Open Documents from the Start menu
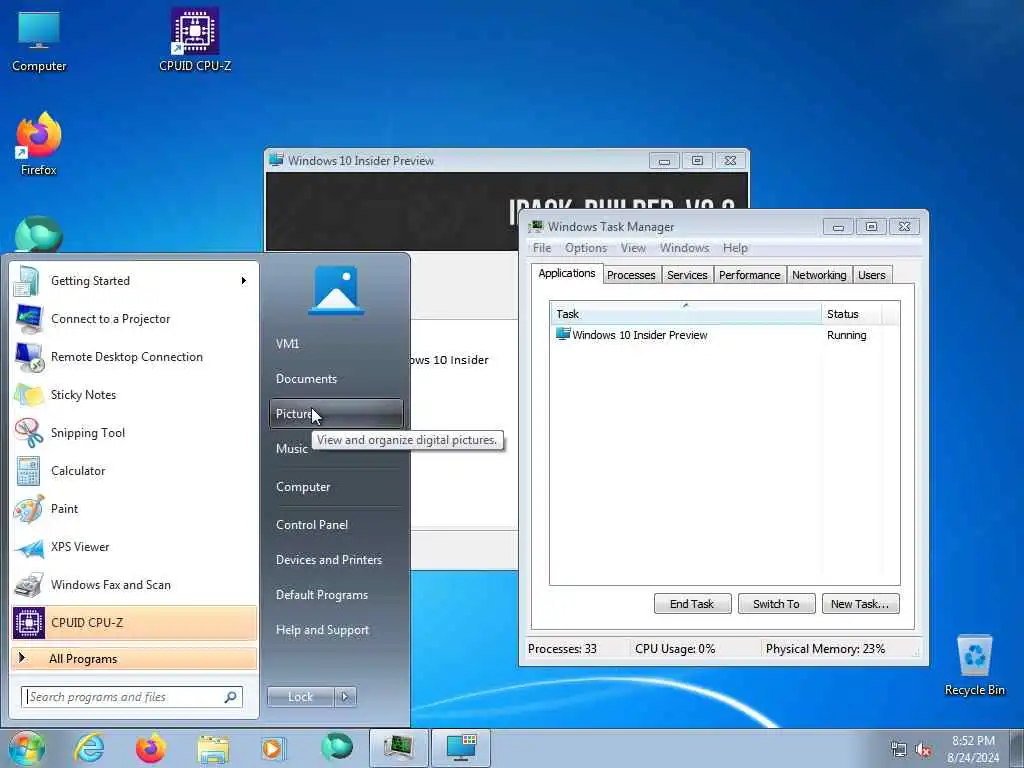1024x768 pixels. point(336,379)
